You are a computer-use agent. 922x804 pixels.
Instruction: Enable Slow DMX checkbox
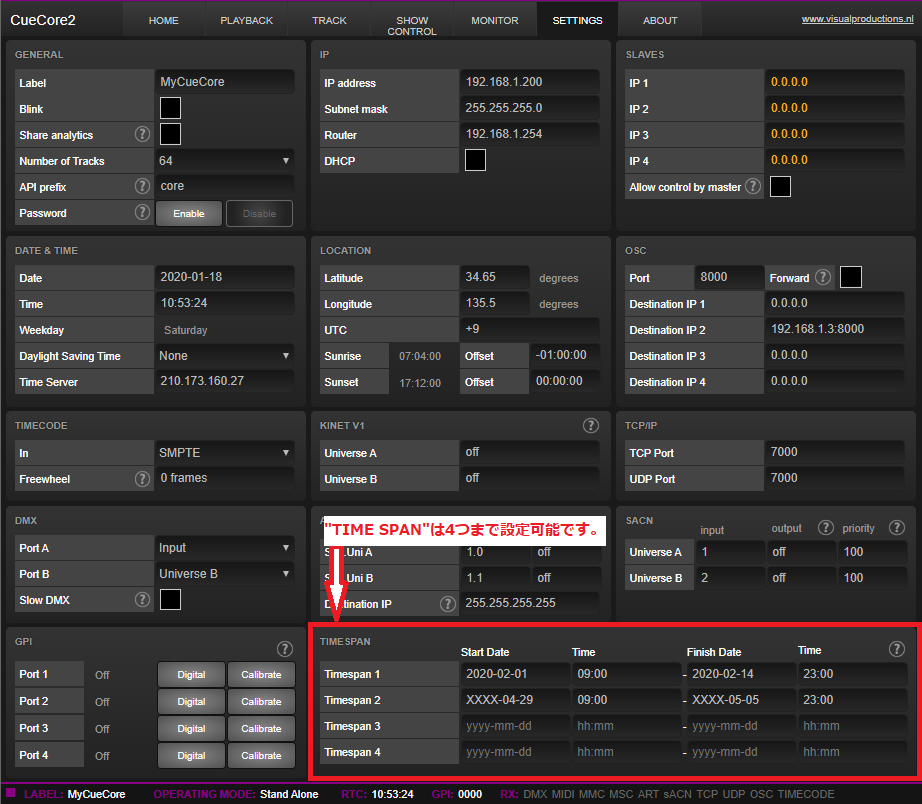[x=170, y=600]
